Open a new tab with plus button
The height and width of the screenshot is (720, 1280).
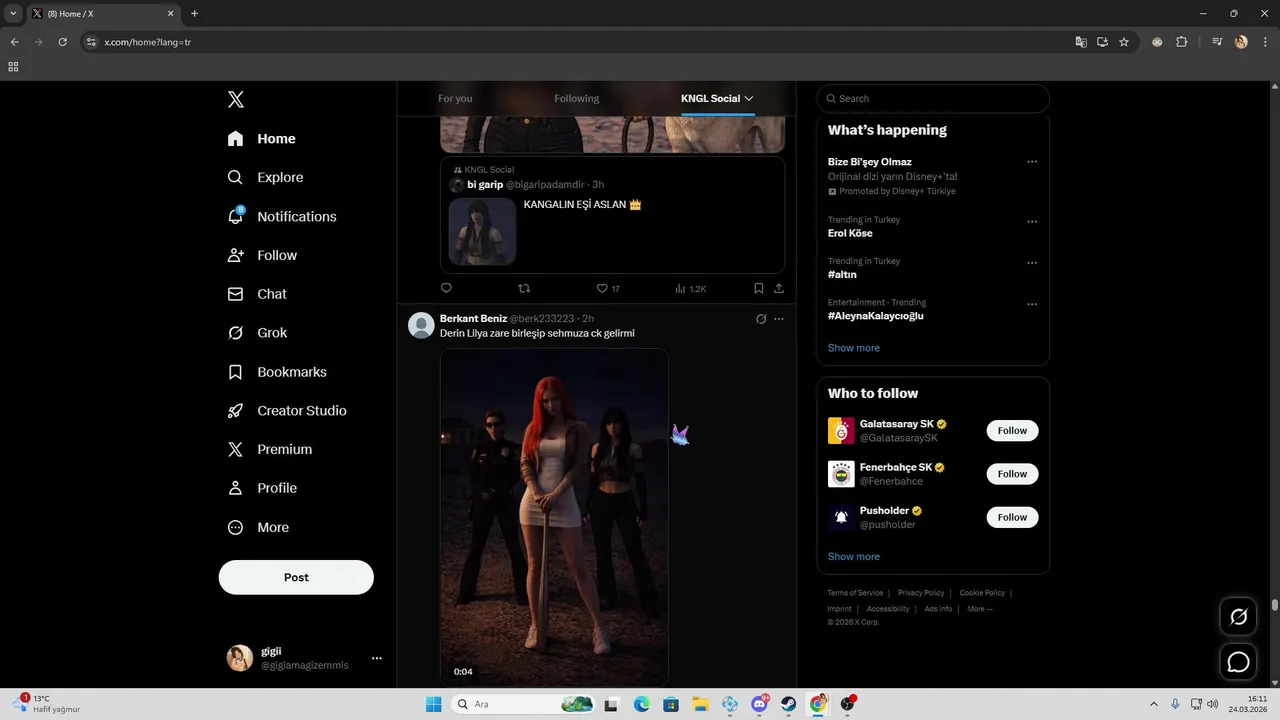pos(194,14)
